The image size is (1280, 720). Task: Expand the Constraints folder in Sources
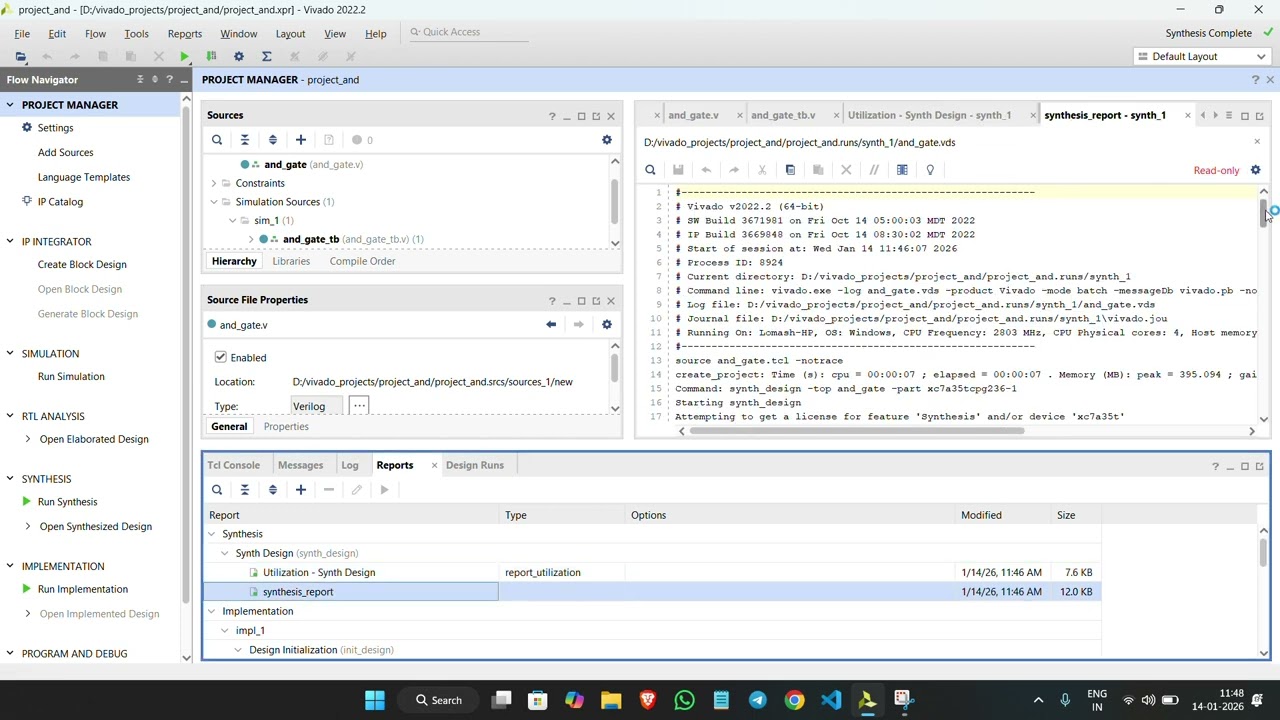(213, 183)
